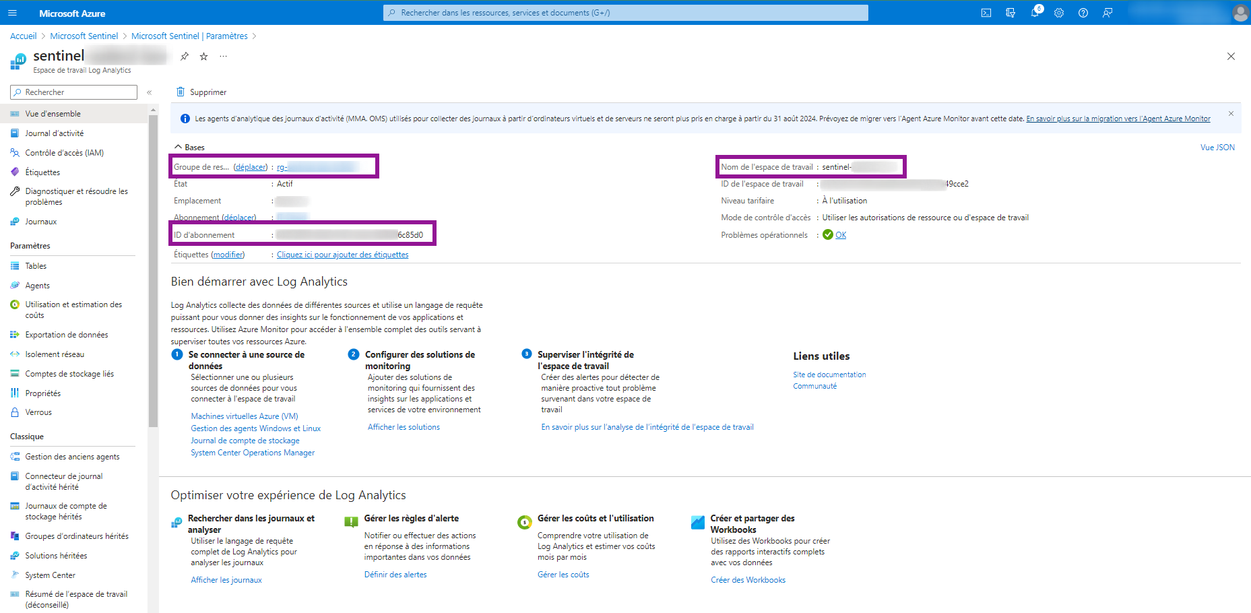The image size is (1251, 613).
Task: Click the sidebar vertical scrollbar
Action: click(153, 270)
